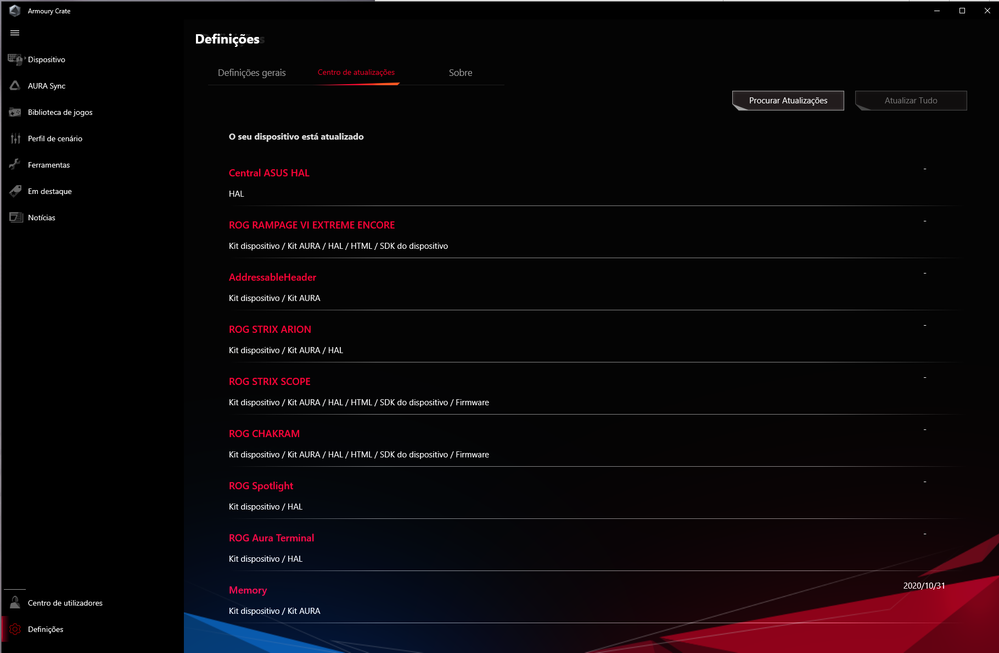Click the Notícias newspaper icon
The width and height of the screenshot is (999, 653).
click(x=15, y=217)
